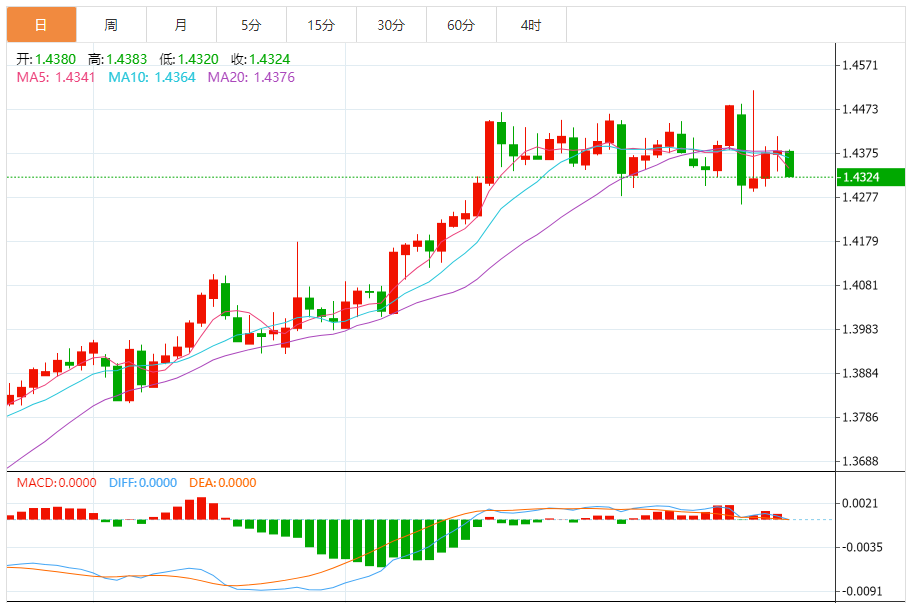The height and width of the screenshot is (603, 909).
Task: Click the 1.4571 price axis label
Action: [860, 65]
